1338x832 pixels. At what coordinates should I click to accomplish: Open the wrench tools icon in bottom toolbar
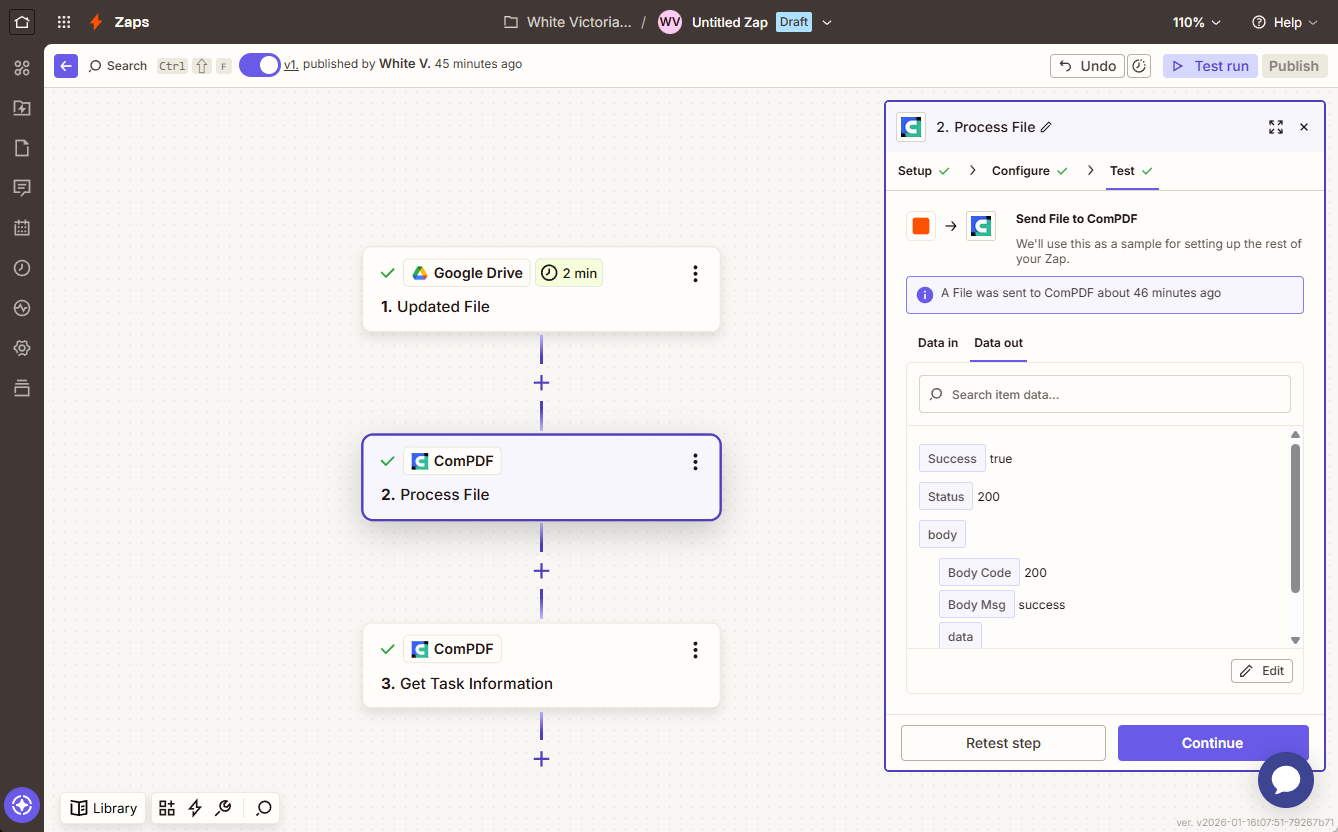pos(224,808)
